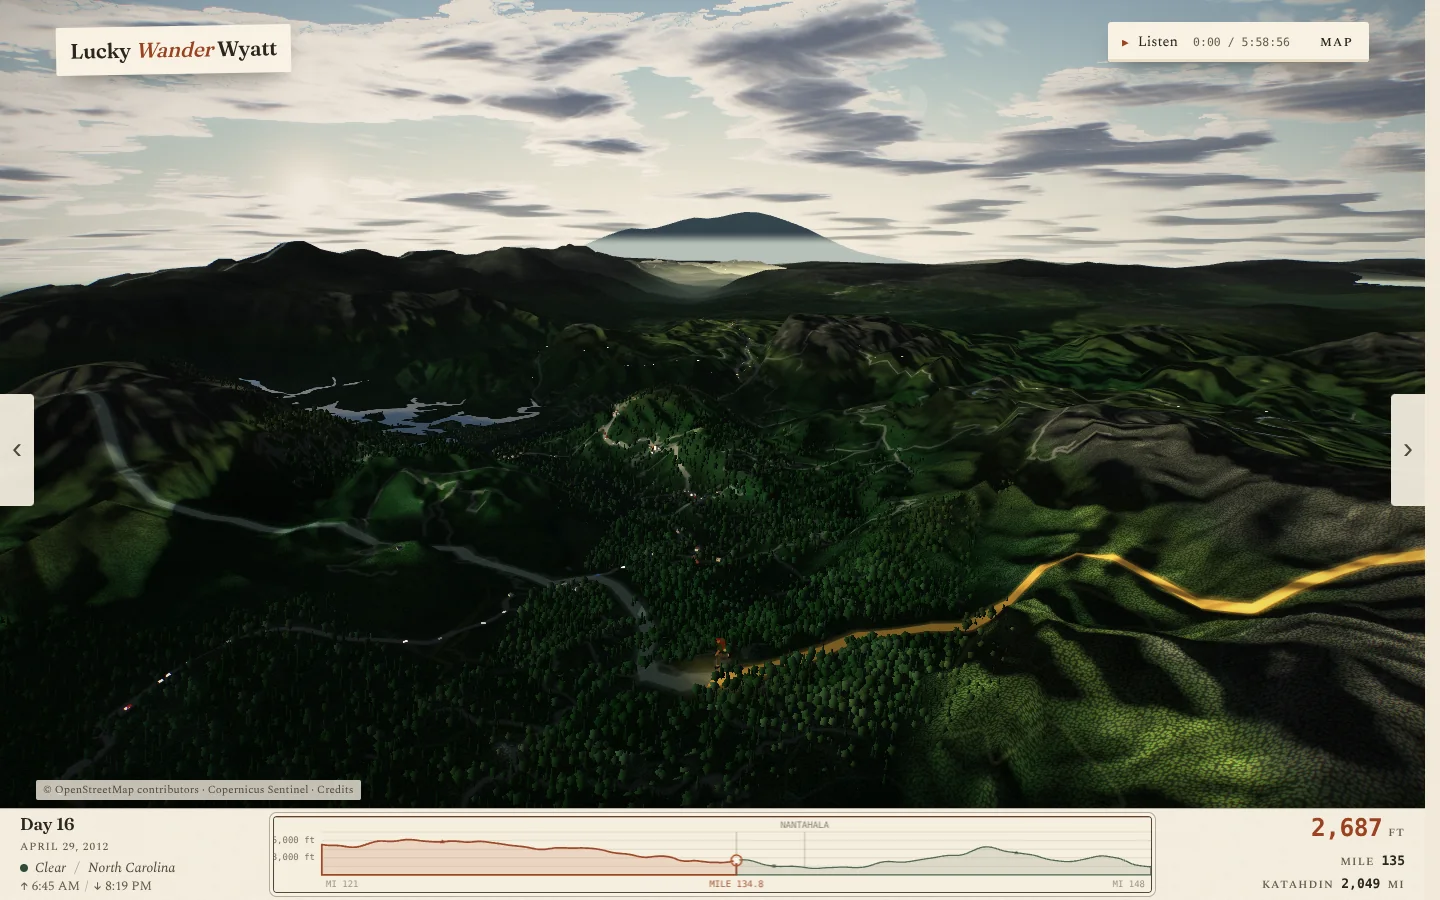Open the MAP view
The width and height of the screenshot is (1440, 900).
pyautogui.click(x=1336, y=42)
